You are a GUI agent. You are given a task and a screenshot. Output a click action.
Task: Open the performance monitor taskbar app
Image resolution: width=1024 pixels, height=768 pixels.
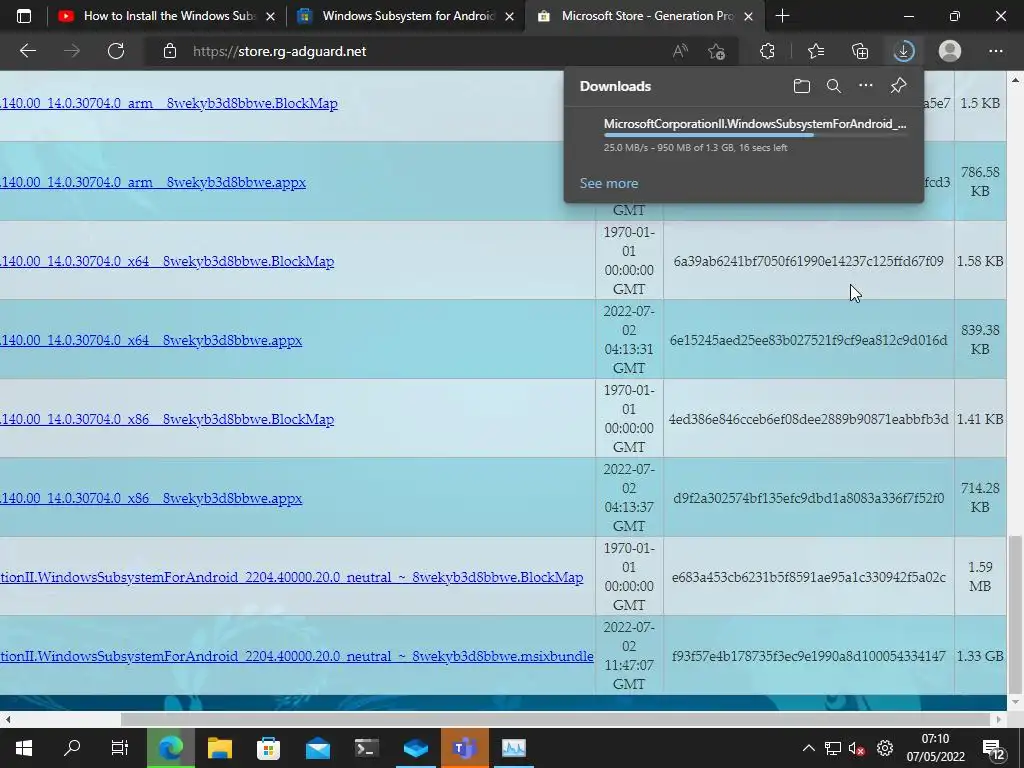pos(513,748)
